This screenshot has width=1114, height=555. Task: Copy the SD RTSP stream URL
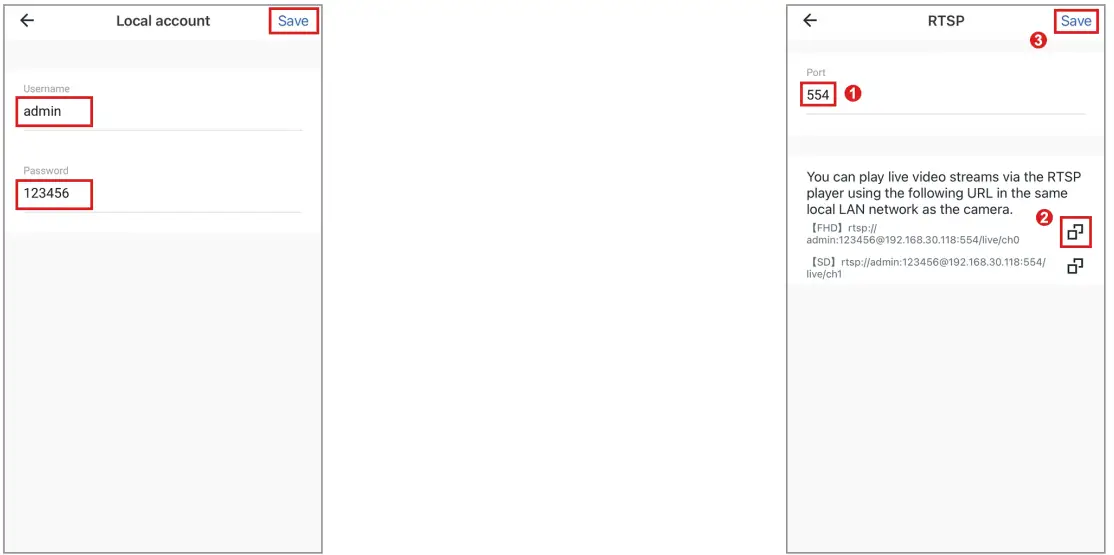(x=1076, y=266)
